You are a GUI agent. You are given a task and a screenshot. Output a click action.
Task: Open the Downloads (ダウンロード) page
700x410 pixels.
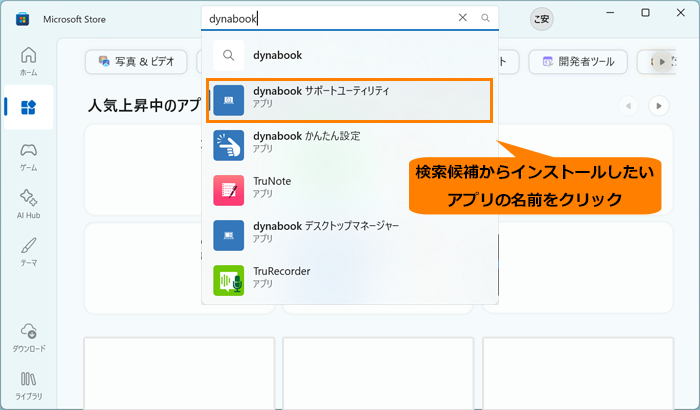click(29, 337)
